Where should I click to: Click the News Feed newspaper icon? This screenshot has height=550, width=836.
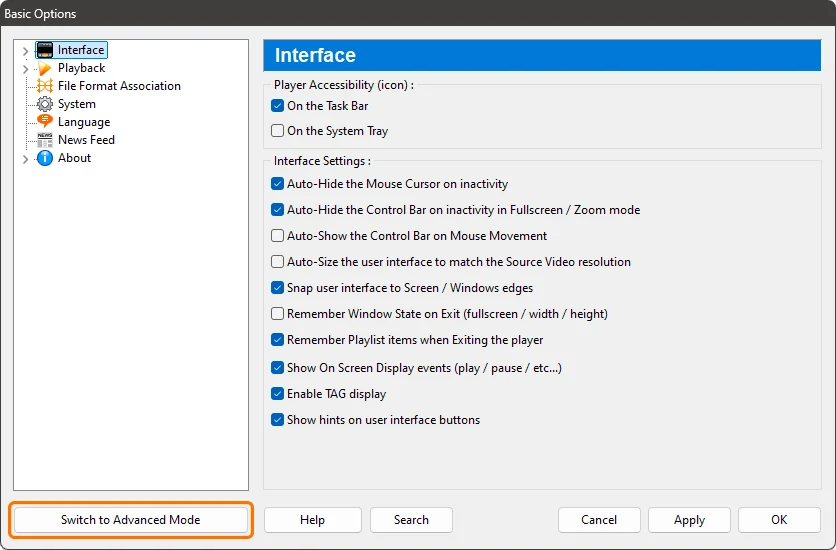click(x=45, y=140)
